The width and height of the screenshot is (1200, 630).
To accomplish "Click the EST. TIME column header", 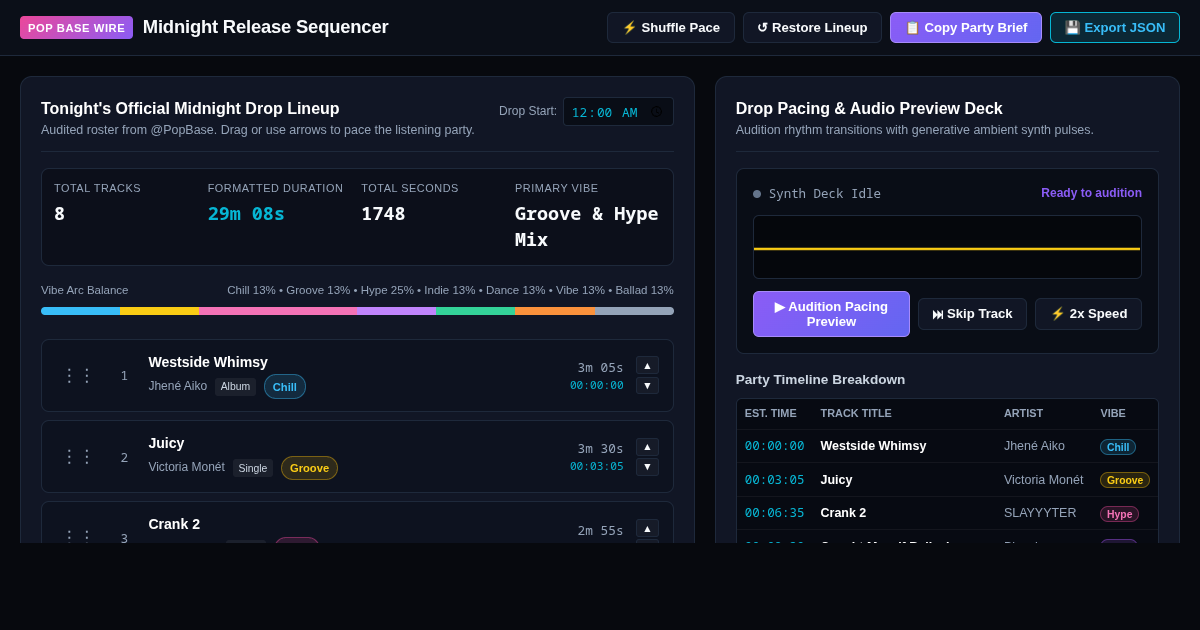I will point(771,413).
